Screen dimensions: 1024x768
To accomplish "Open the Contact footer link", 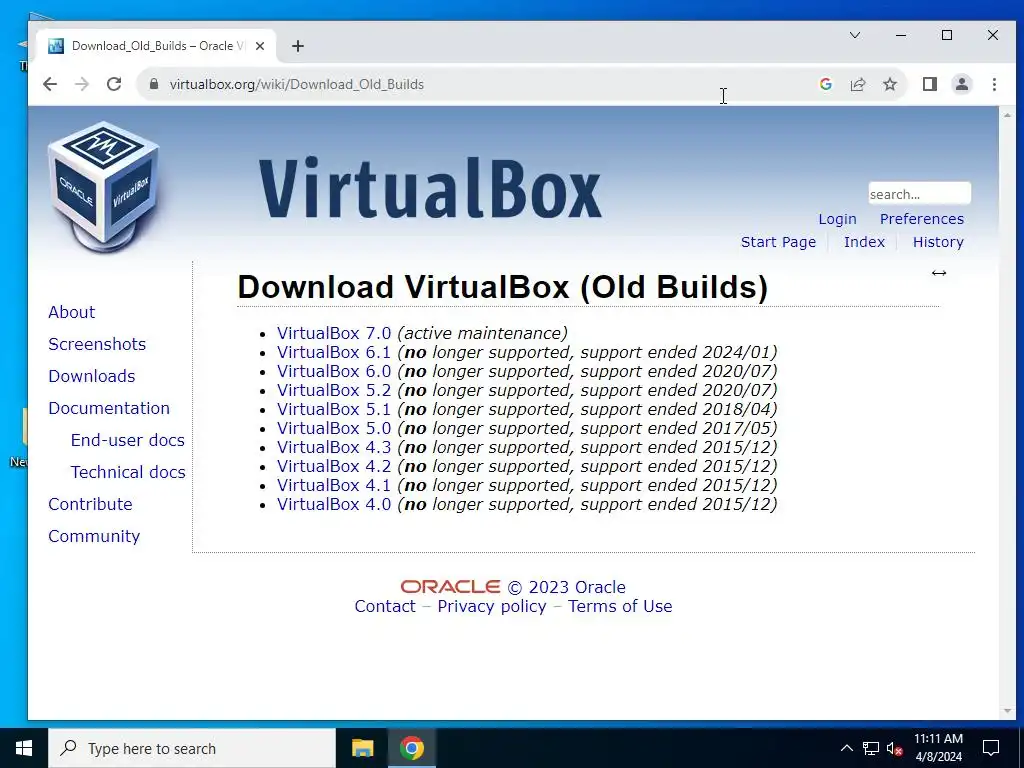I will tap(385, 606).
